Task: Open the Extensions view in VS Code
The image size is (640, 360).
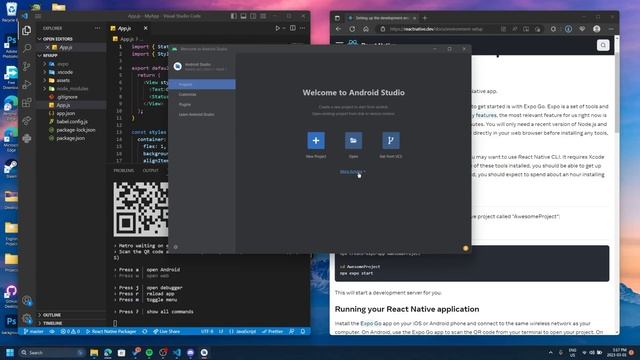Action: [x=27, y=102]
